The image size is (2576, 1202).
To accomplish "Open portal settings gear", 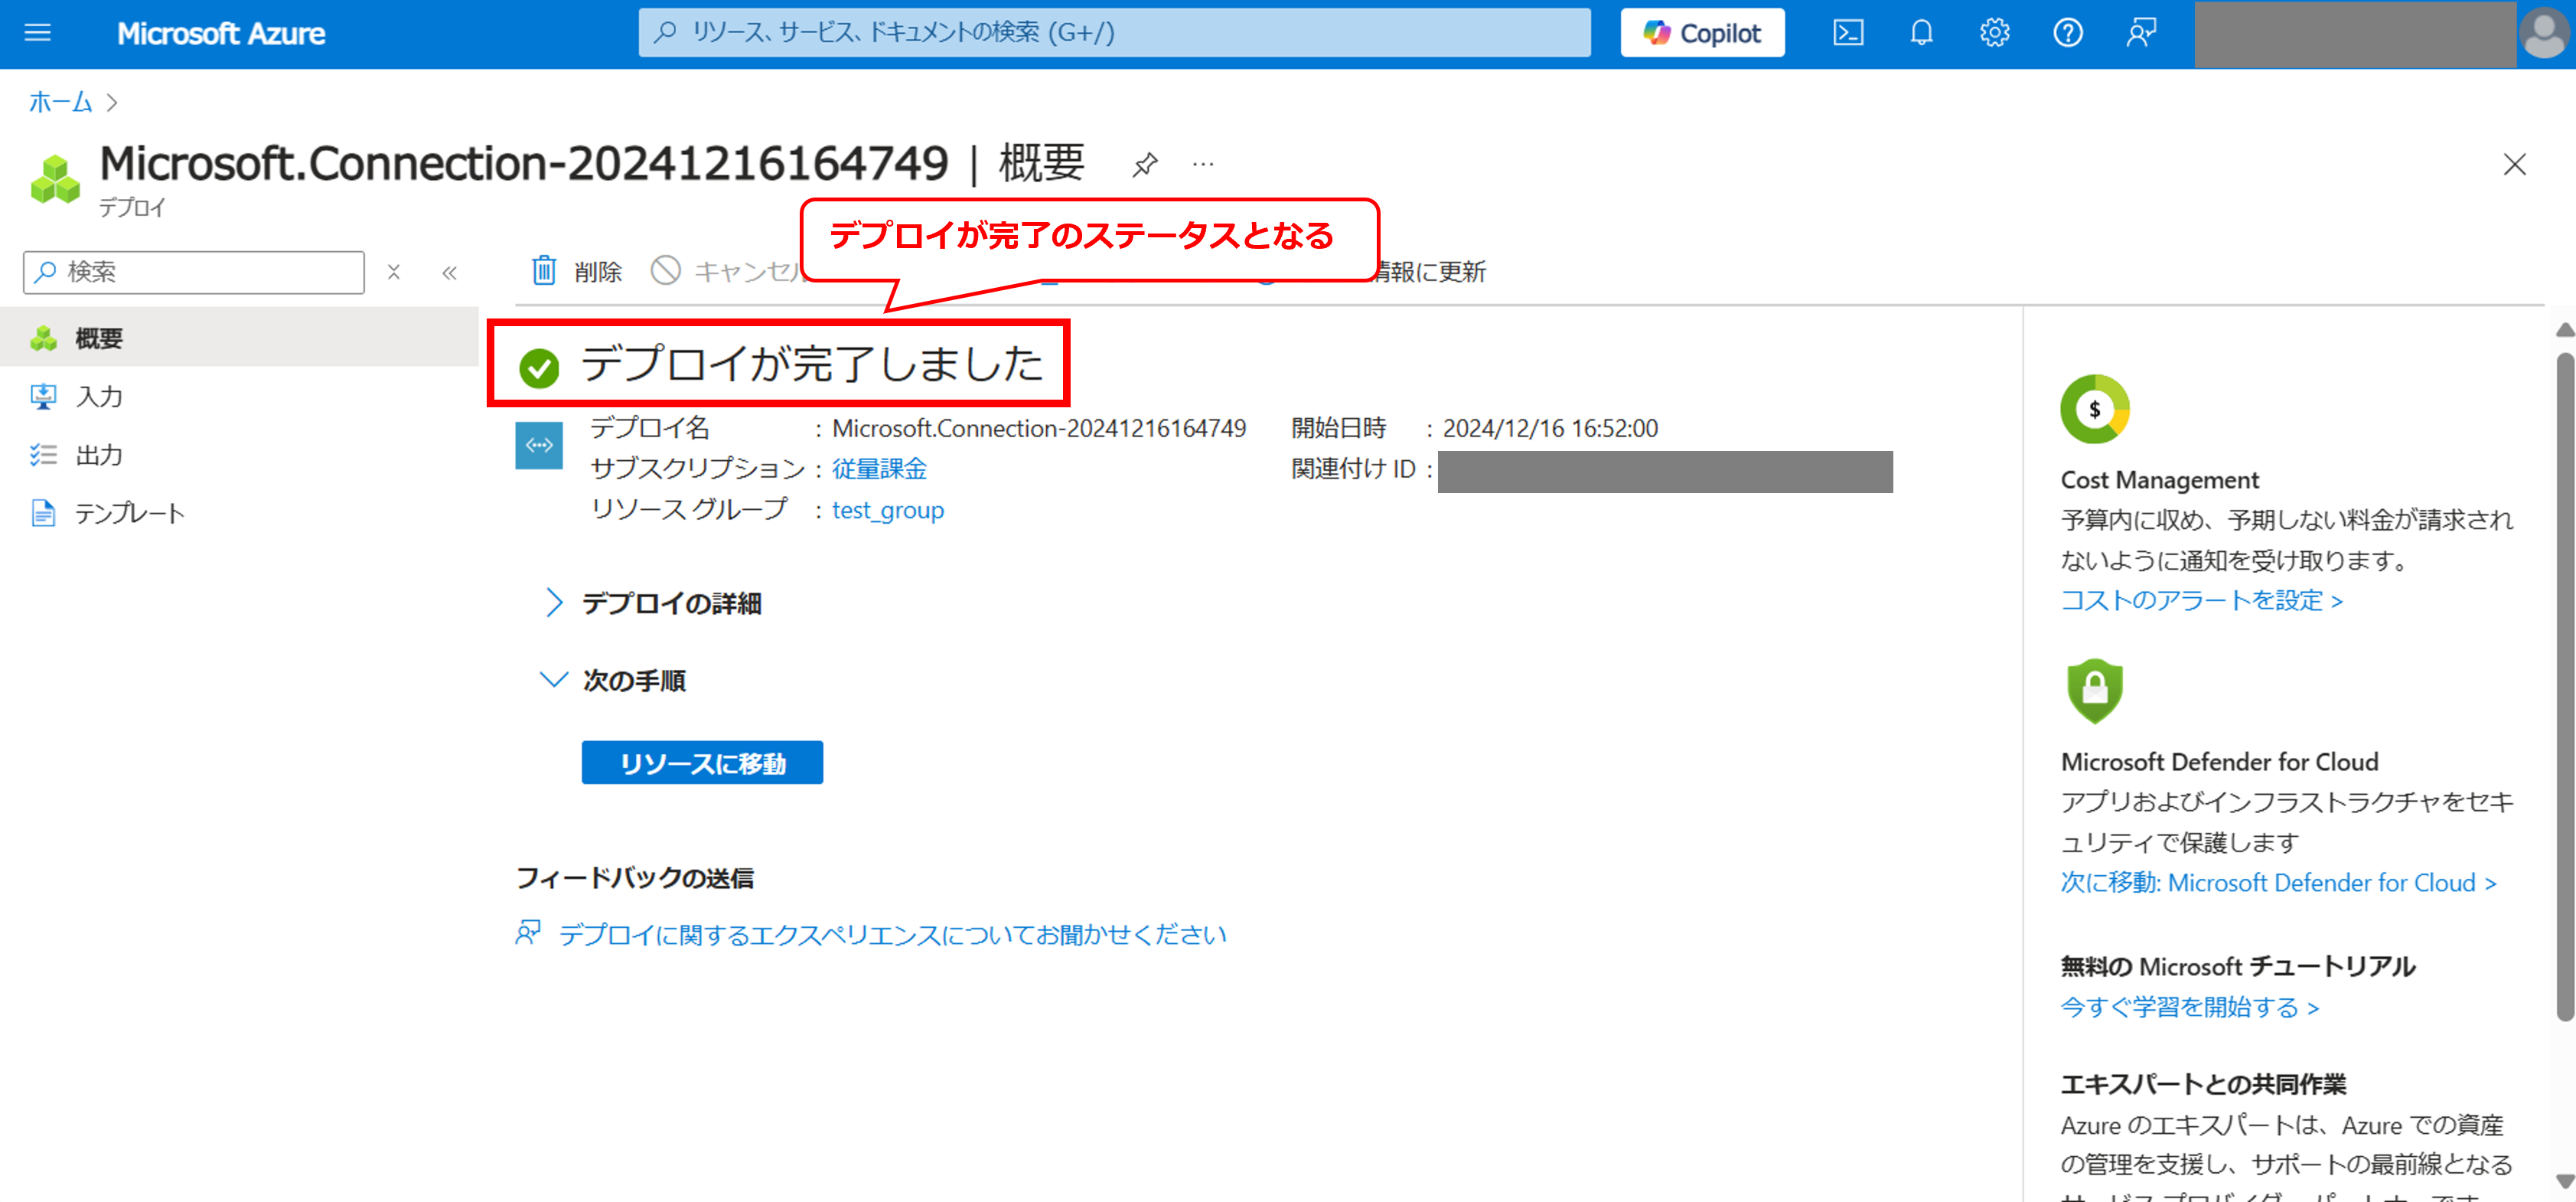I will click(x=1994, y=33).
